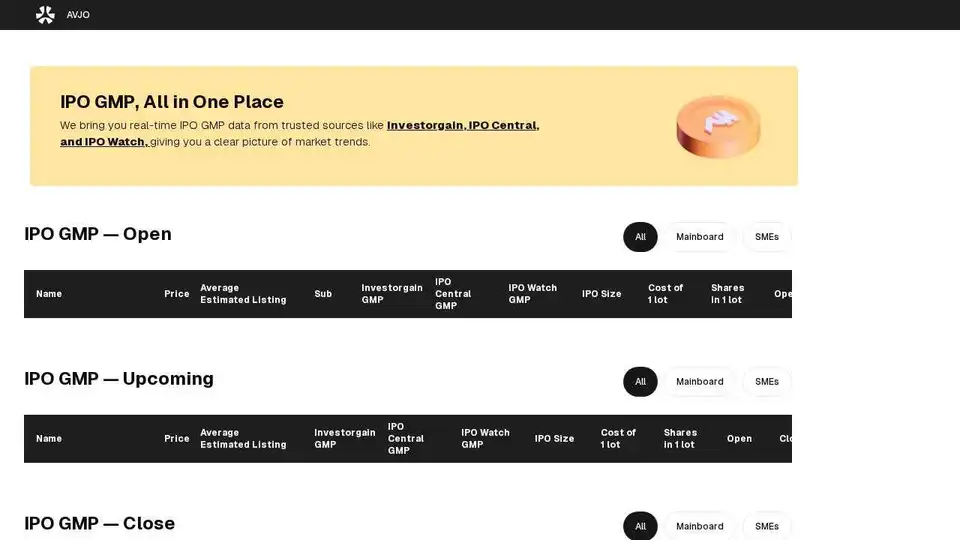Select All filter in Open section
960x540 pixels.
pos(640,237)
